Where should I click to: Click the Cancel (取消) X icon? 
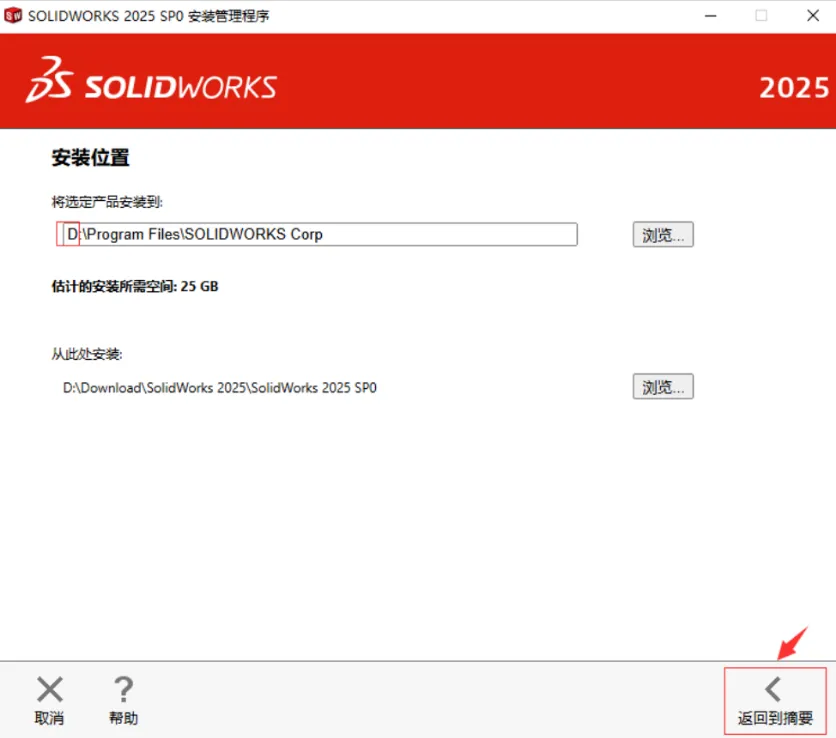point(50,689)
